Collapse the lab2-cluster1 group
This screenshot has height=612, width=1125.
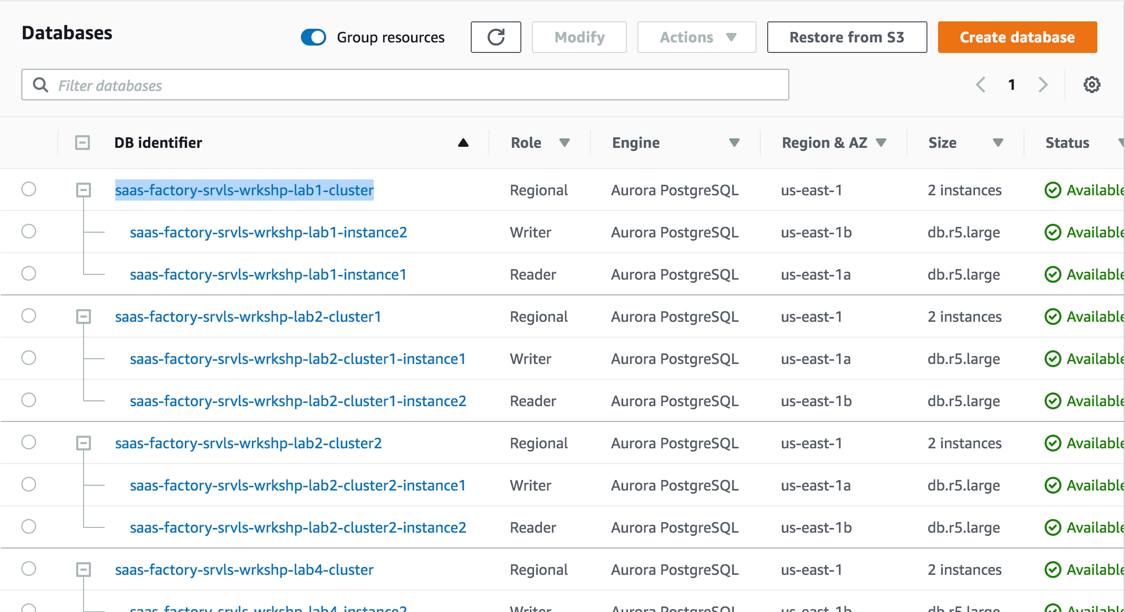click(x=84, y=316)
